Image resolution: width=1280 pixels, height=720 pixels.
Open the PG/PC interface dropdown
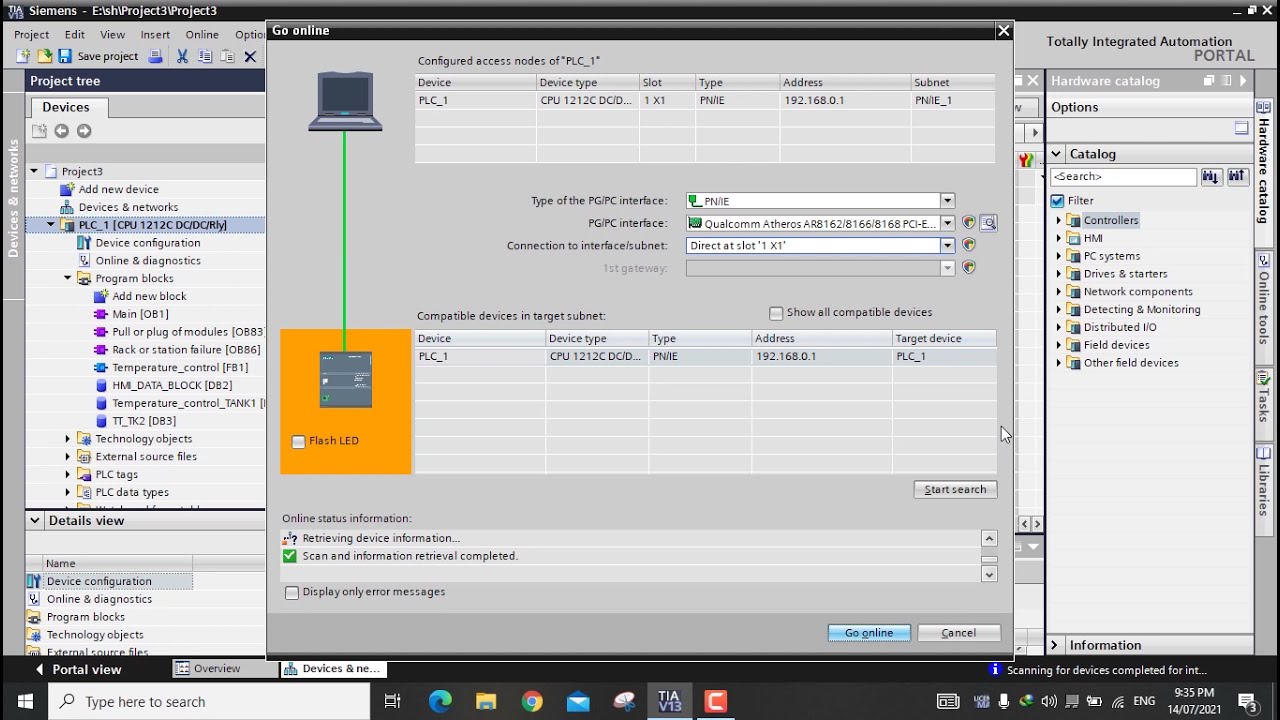point(947,223)
